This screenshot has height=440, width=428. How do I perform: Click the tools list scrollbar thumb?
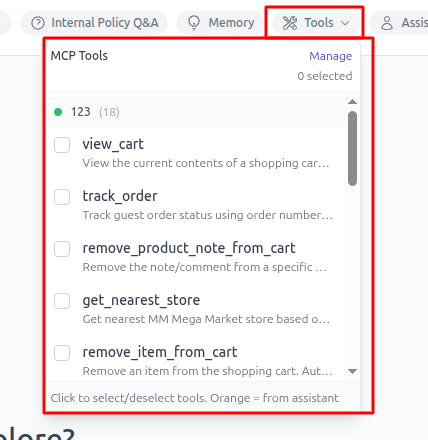point(352,148)
